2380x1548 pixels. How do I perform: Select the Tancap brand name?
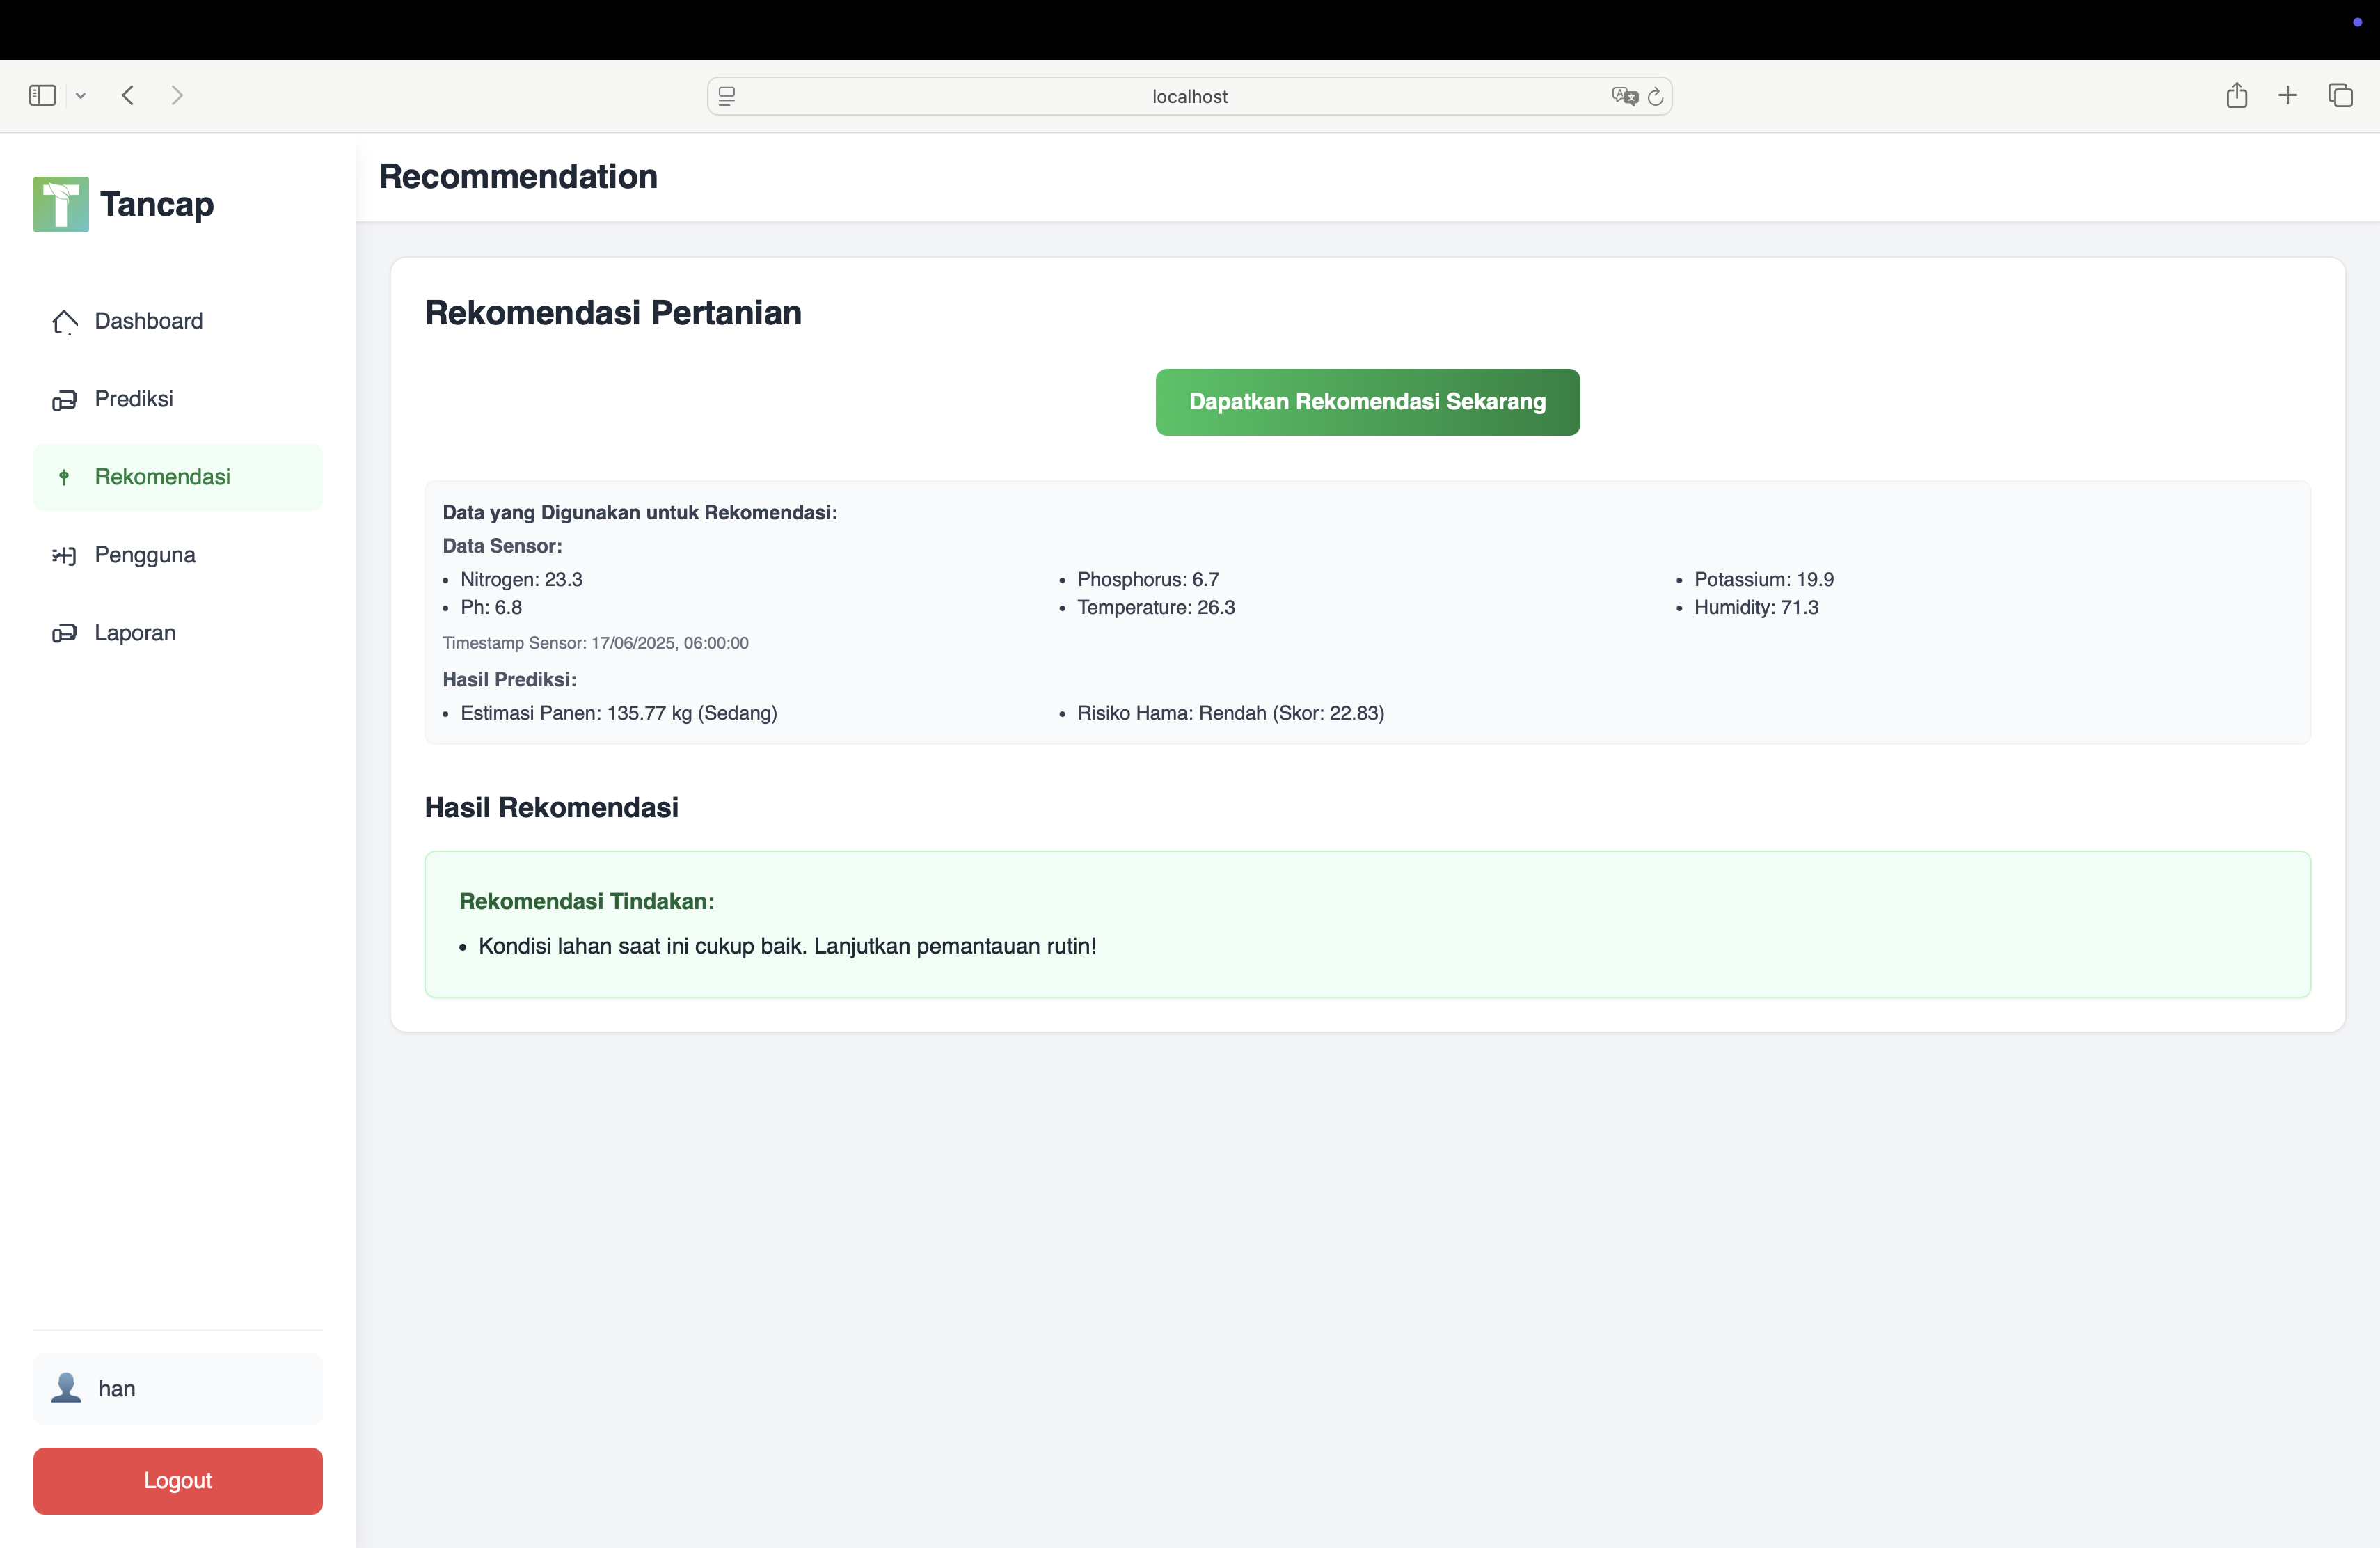tap(157, 204)
